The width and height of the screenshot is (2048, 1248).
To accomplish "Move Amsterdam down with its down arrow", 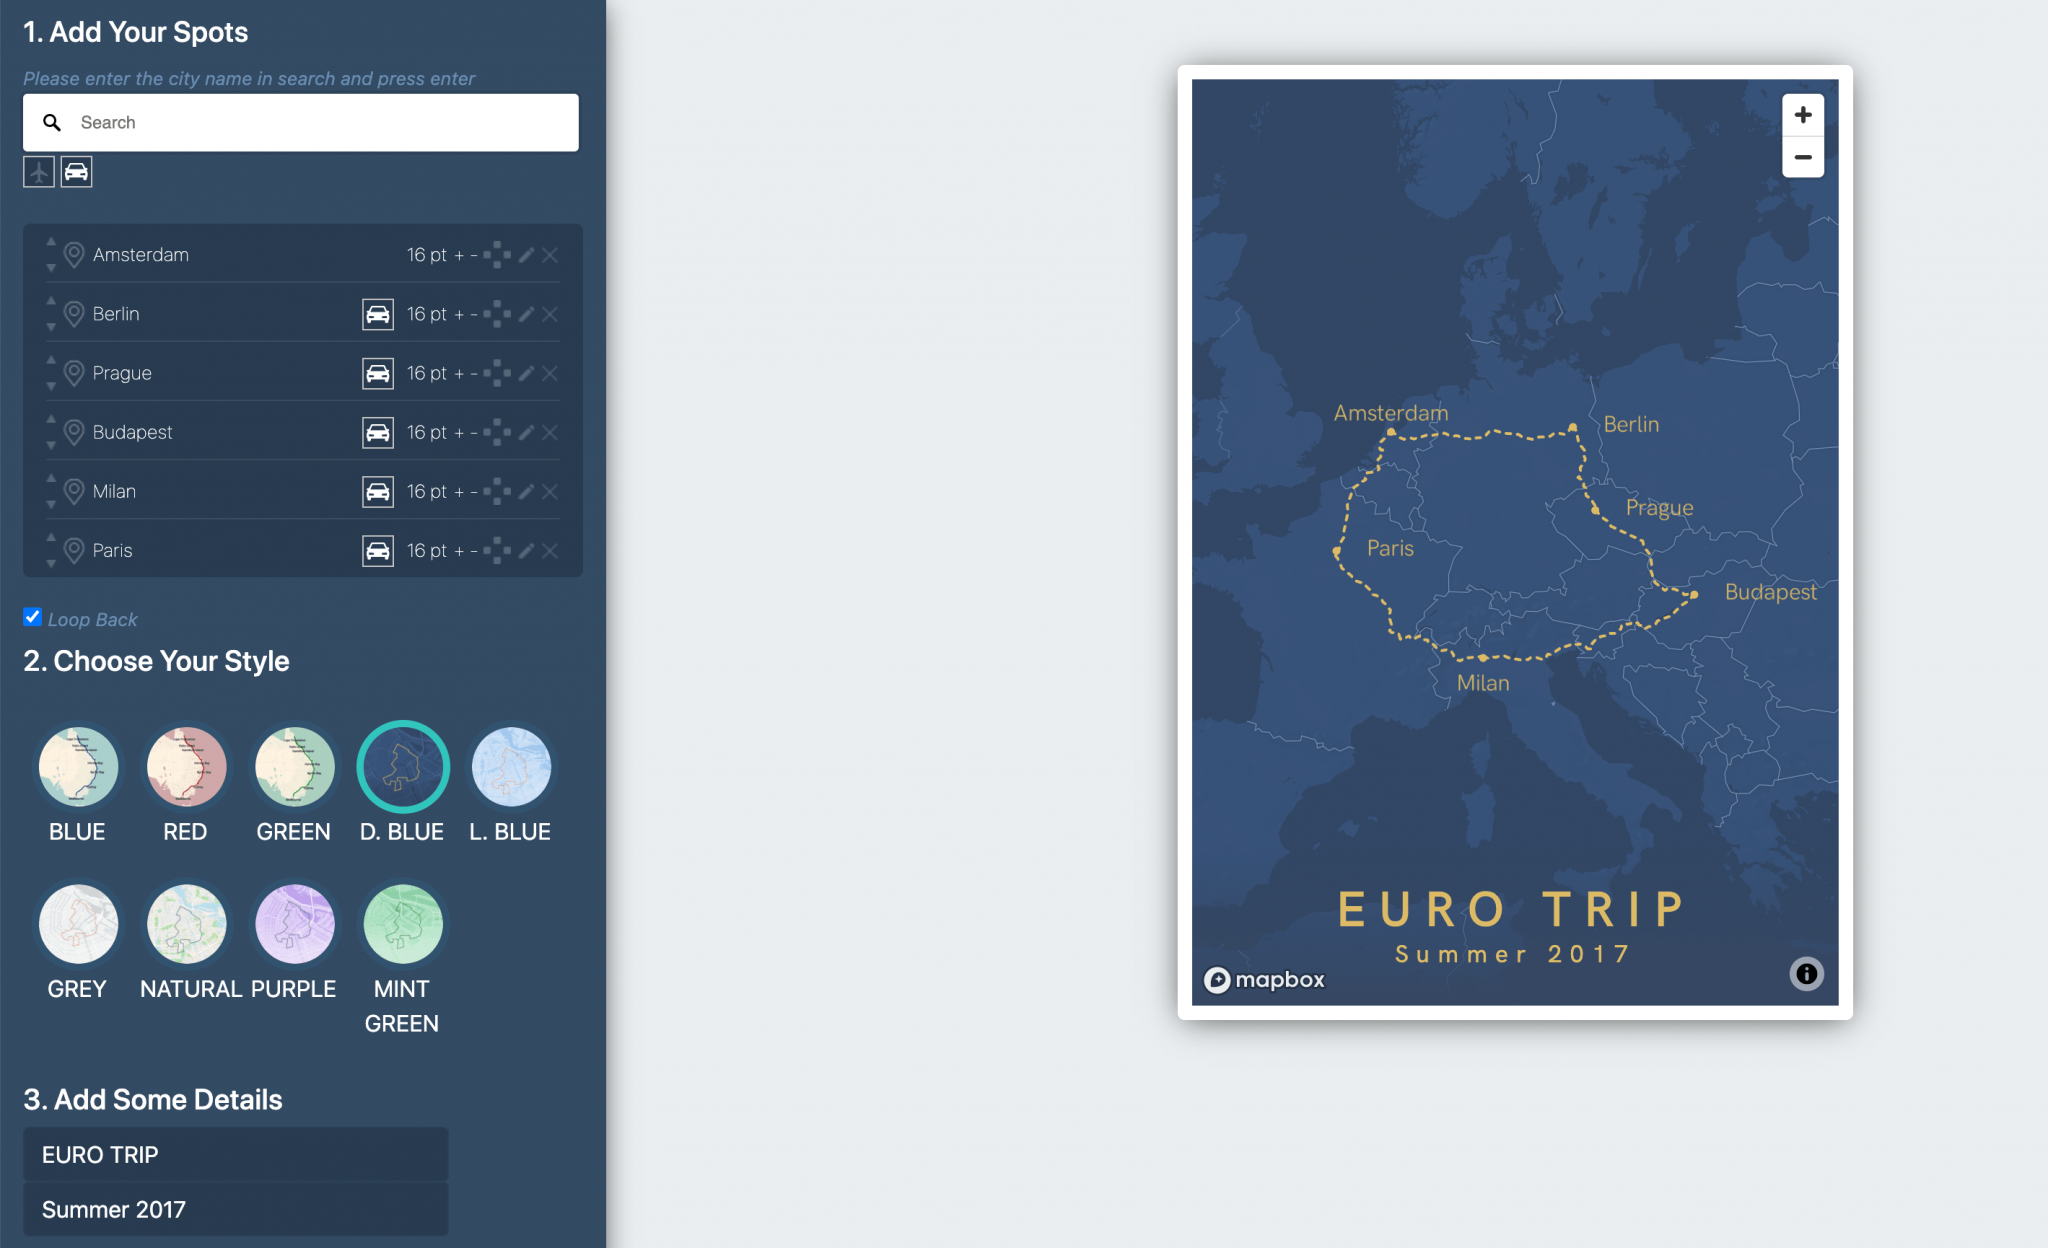I will click(x=51, y=268).
